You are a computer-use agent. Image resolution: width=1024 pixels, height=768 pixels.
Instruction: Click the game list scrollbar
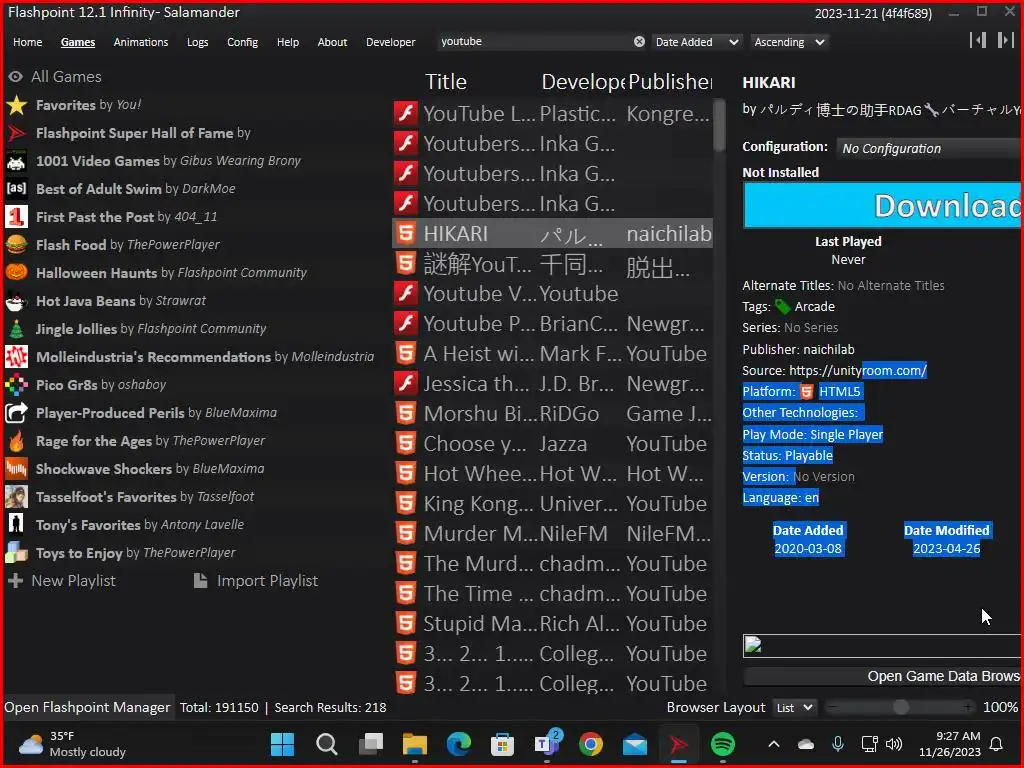pyautogui.click(x=719, y=125)
